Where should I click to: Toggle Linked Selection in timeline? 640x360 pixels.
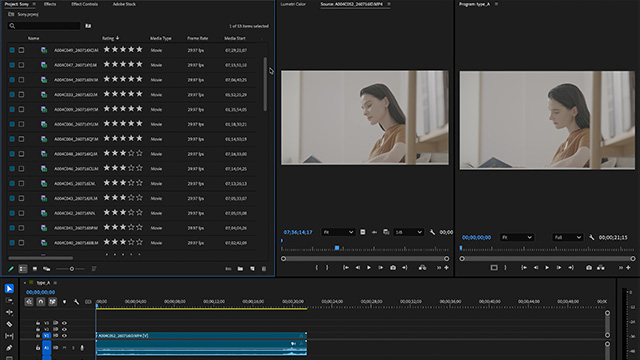click(x=52, y=302)
